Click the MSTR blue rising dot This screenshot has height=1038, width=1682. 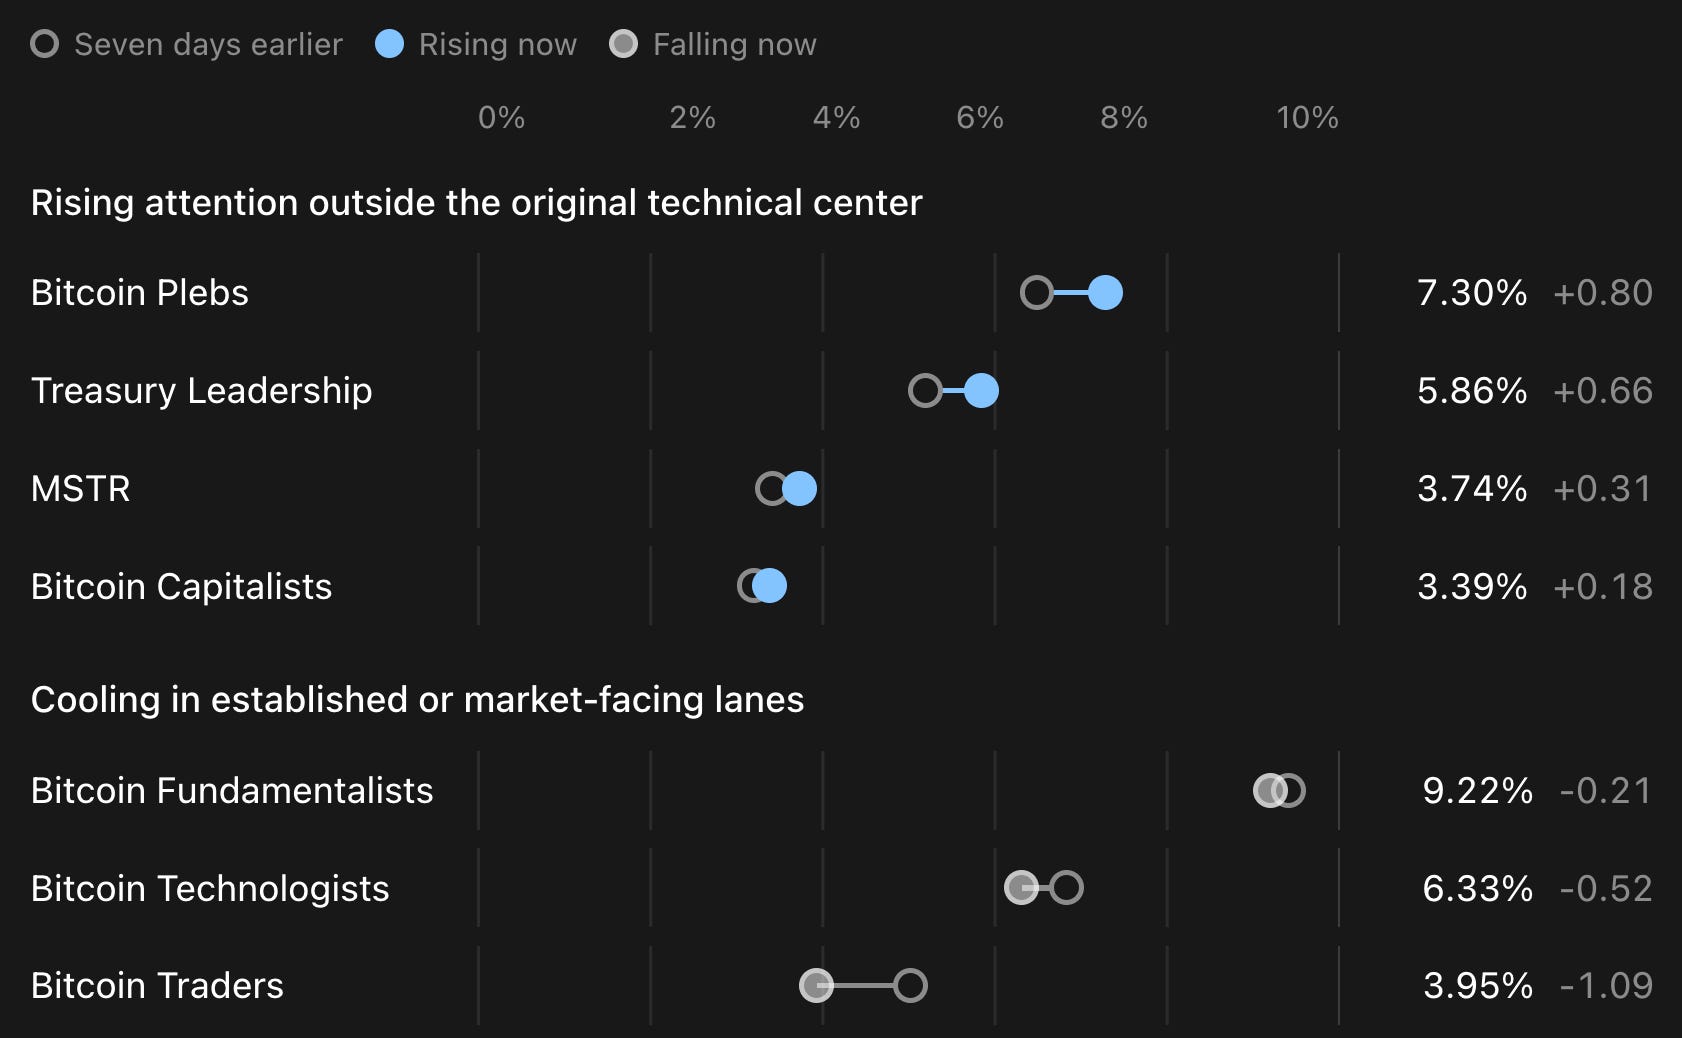point(799,489)
